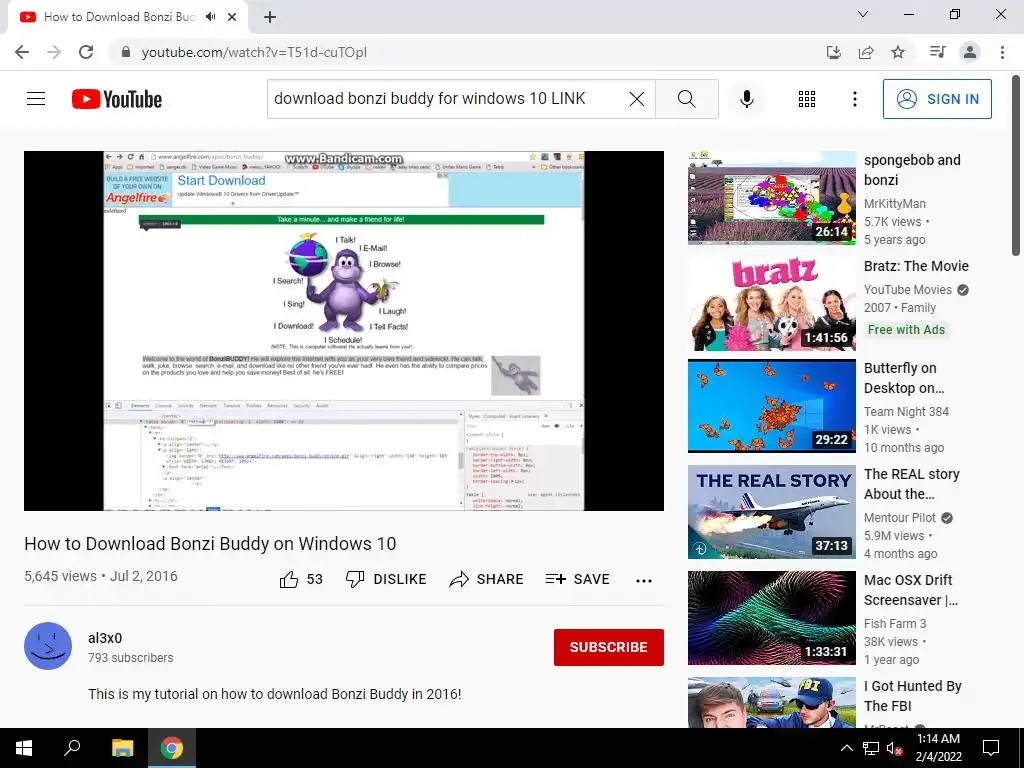Subscribe to the al3x0 channel
The height and width of the screenshot is (768, 1024).
609,647
